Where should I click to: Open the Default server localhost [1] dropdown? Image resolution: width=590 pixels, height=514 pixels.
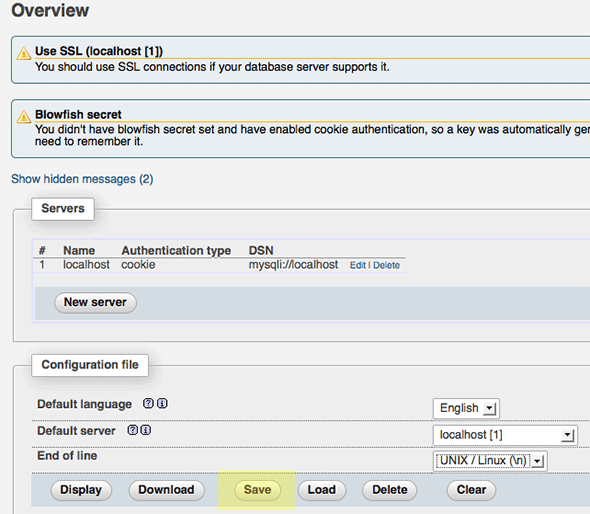tap(505, 435)
